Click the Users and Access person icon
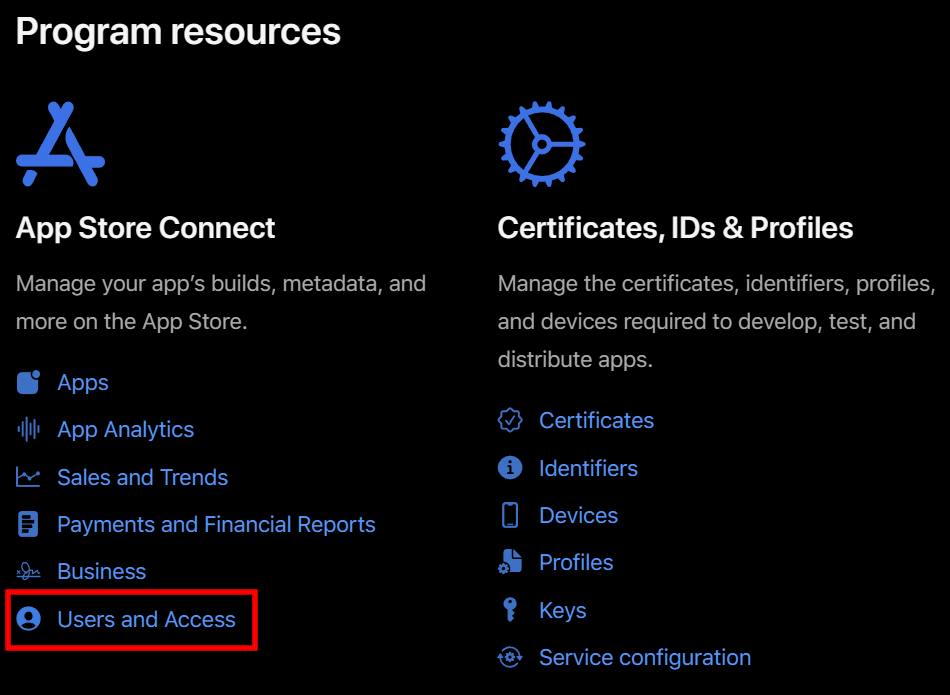This screenshot has width=950, height=695. click(x=28, y=619)
